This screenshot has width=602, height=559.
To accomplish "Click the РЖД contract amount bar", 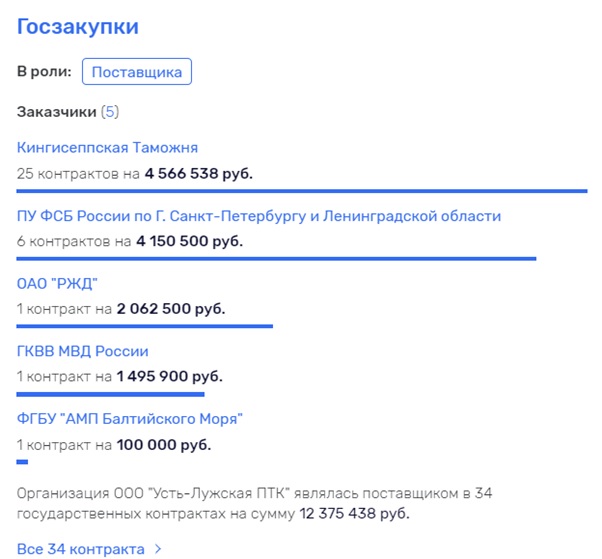I will (144, 326).
